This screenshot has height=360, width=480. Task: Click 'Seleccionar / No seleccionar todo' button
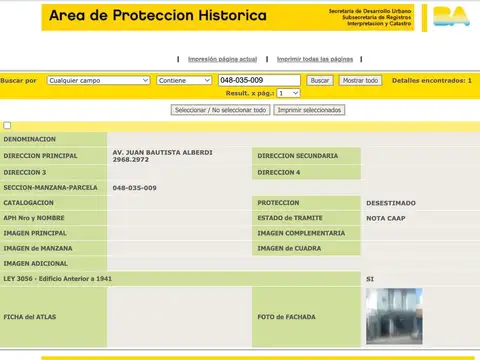pos(220,110)
